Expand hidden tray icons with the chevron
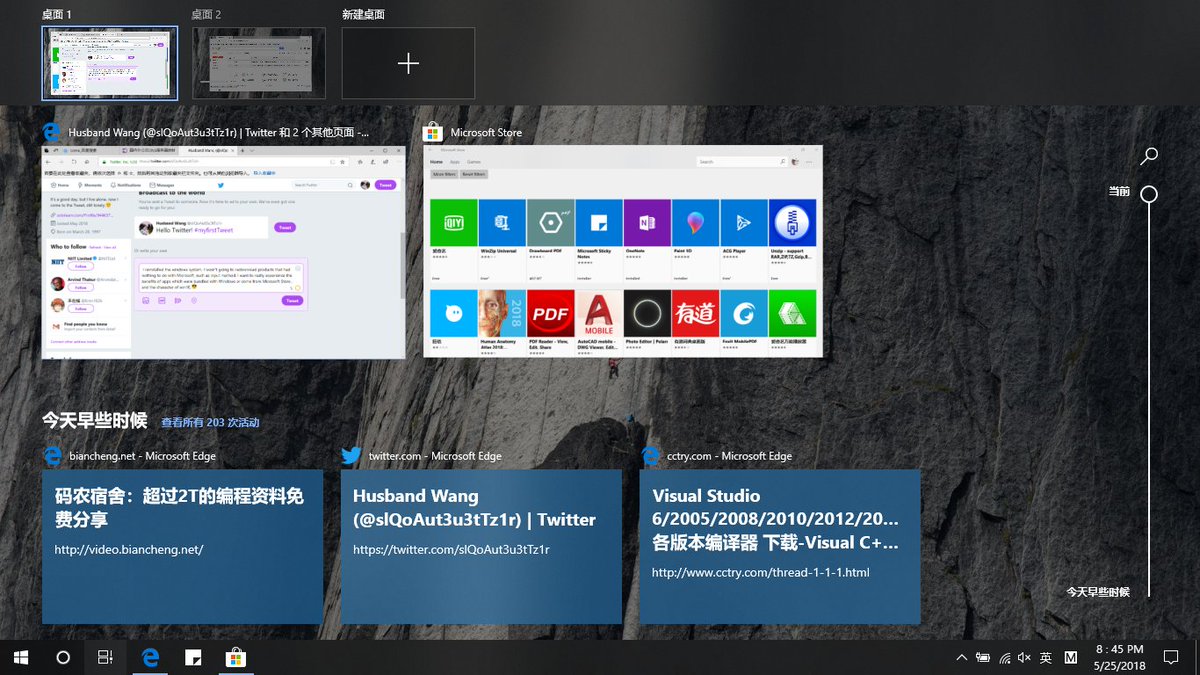Screen dimensions: 1200x675 tap(960, 657)
